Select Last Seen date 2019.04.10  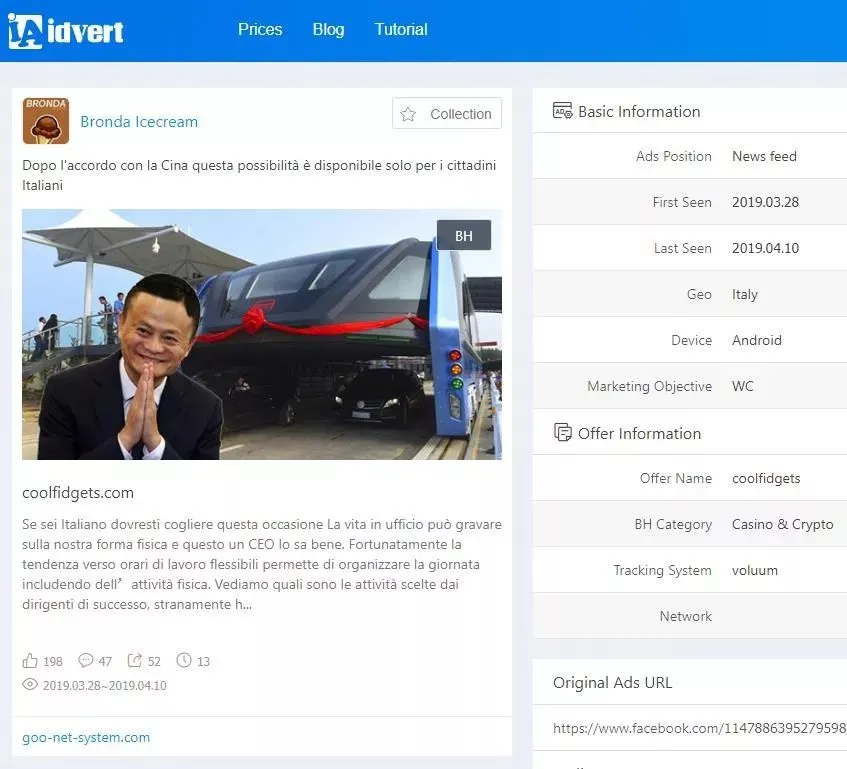point(765,248)
